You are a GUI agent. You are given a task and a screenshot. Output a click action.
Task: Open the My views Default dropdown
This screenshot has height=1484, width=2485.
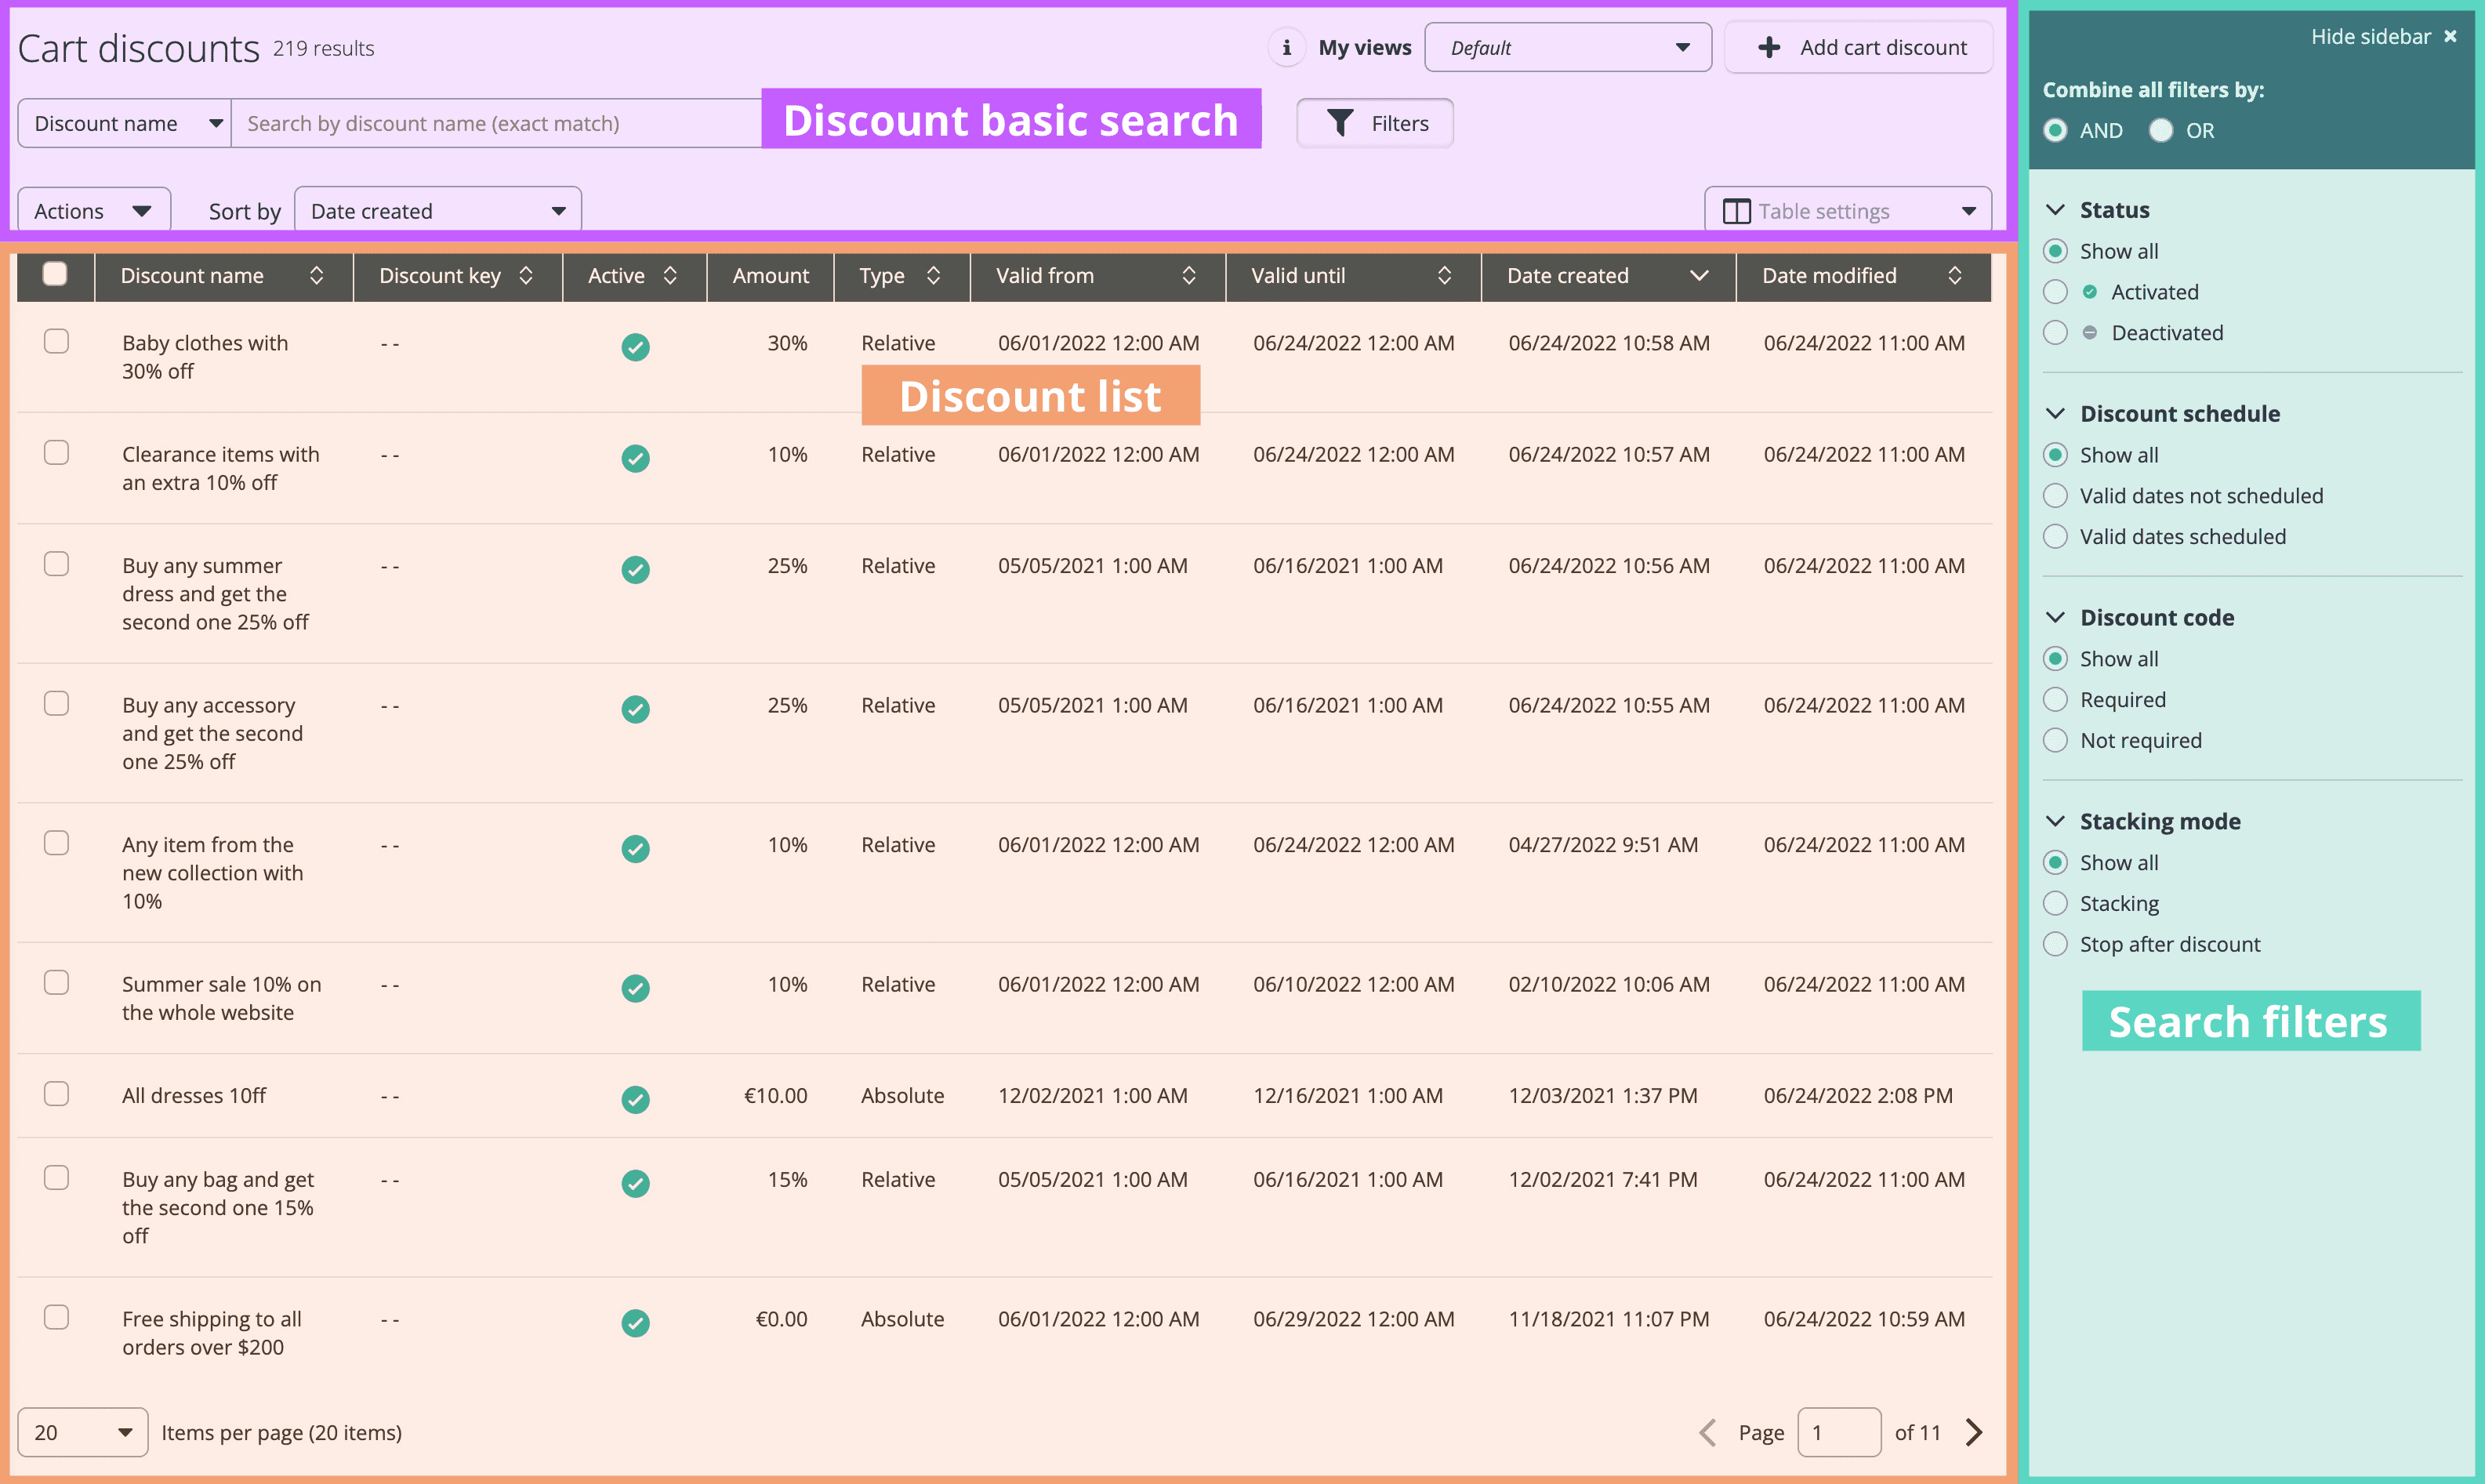tap(1567, 47)
